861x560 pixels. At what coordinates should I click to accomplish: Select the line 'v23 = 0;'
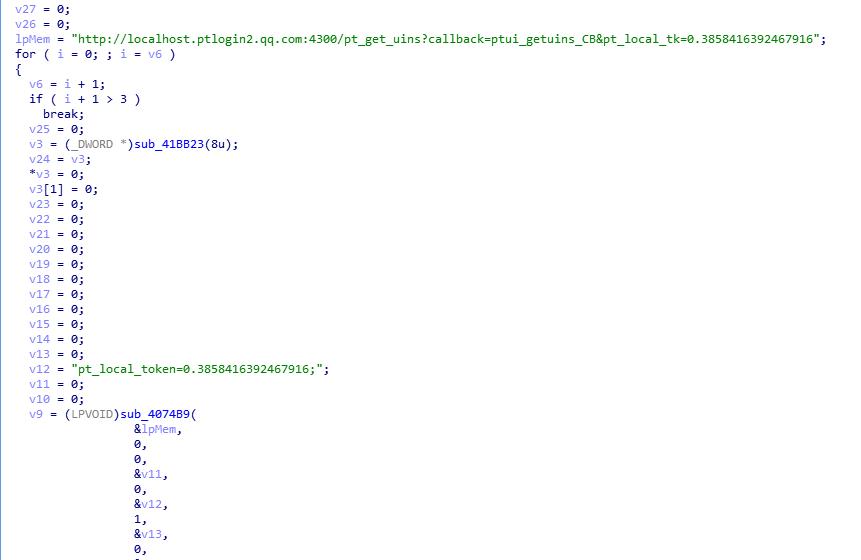[x=57, y=204]
